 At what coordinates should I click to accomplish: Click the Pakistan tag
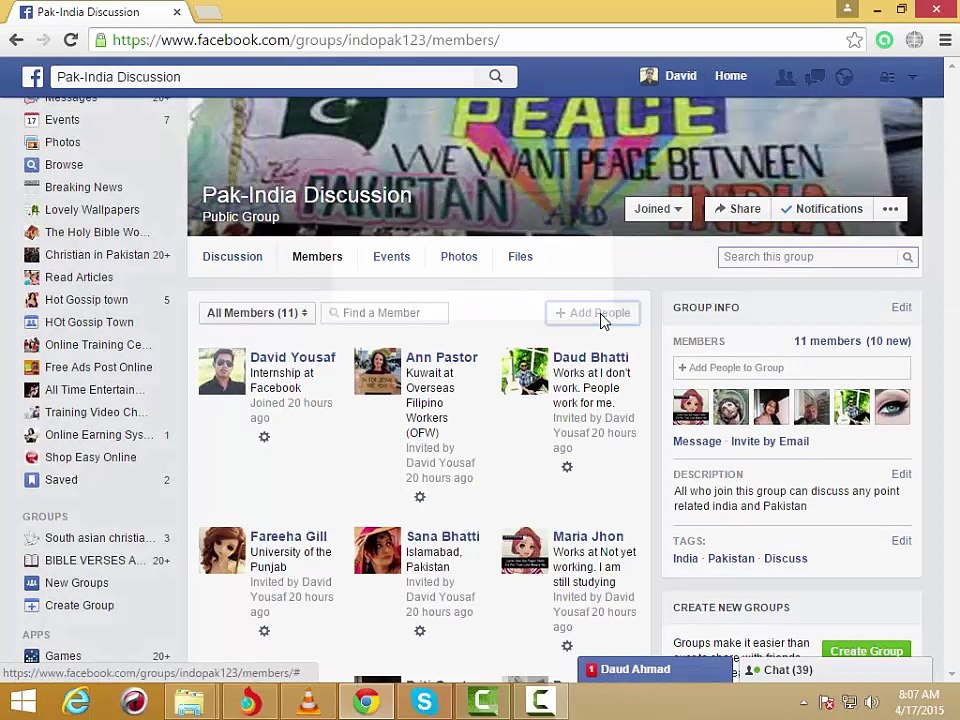tap(731, 558)
